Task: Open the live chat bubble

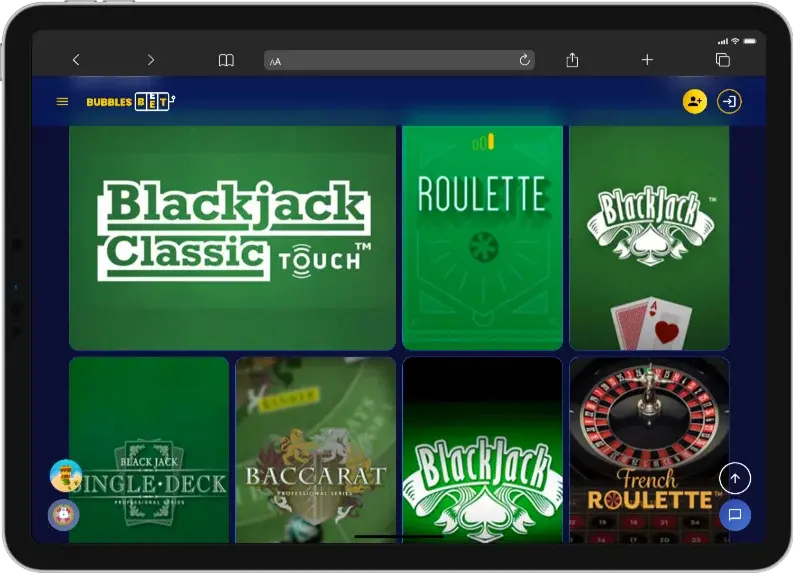Action: 735,515
